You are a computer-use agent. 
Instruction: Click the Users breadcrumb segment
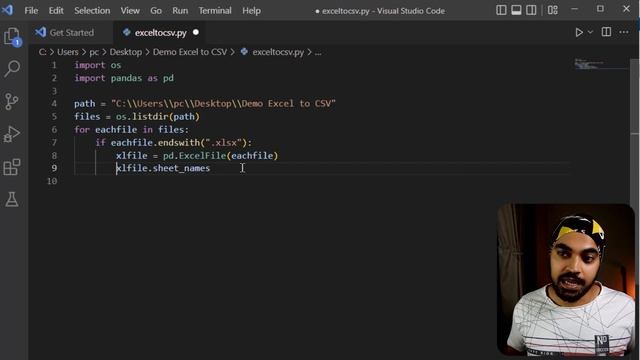pos(68,52)
